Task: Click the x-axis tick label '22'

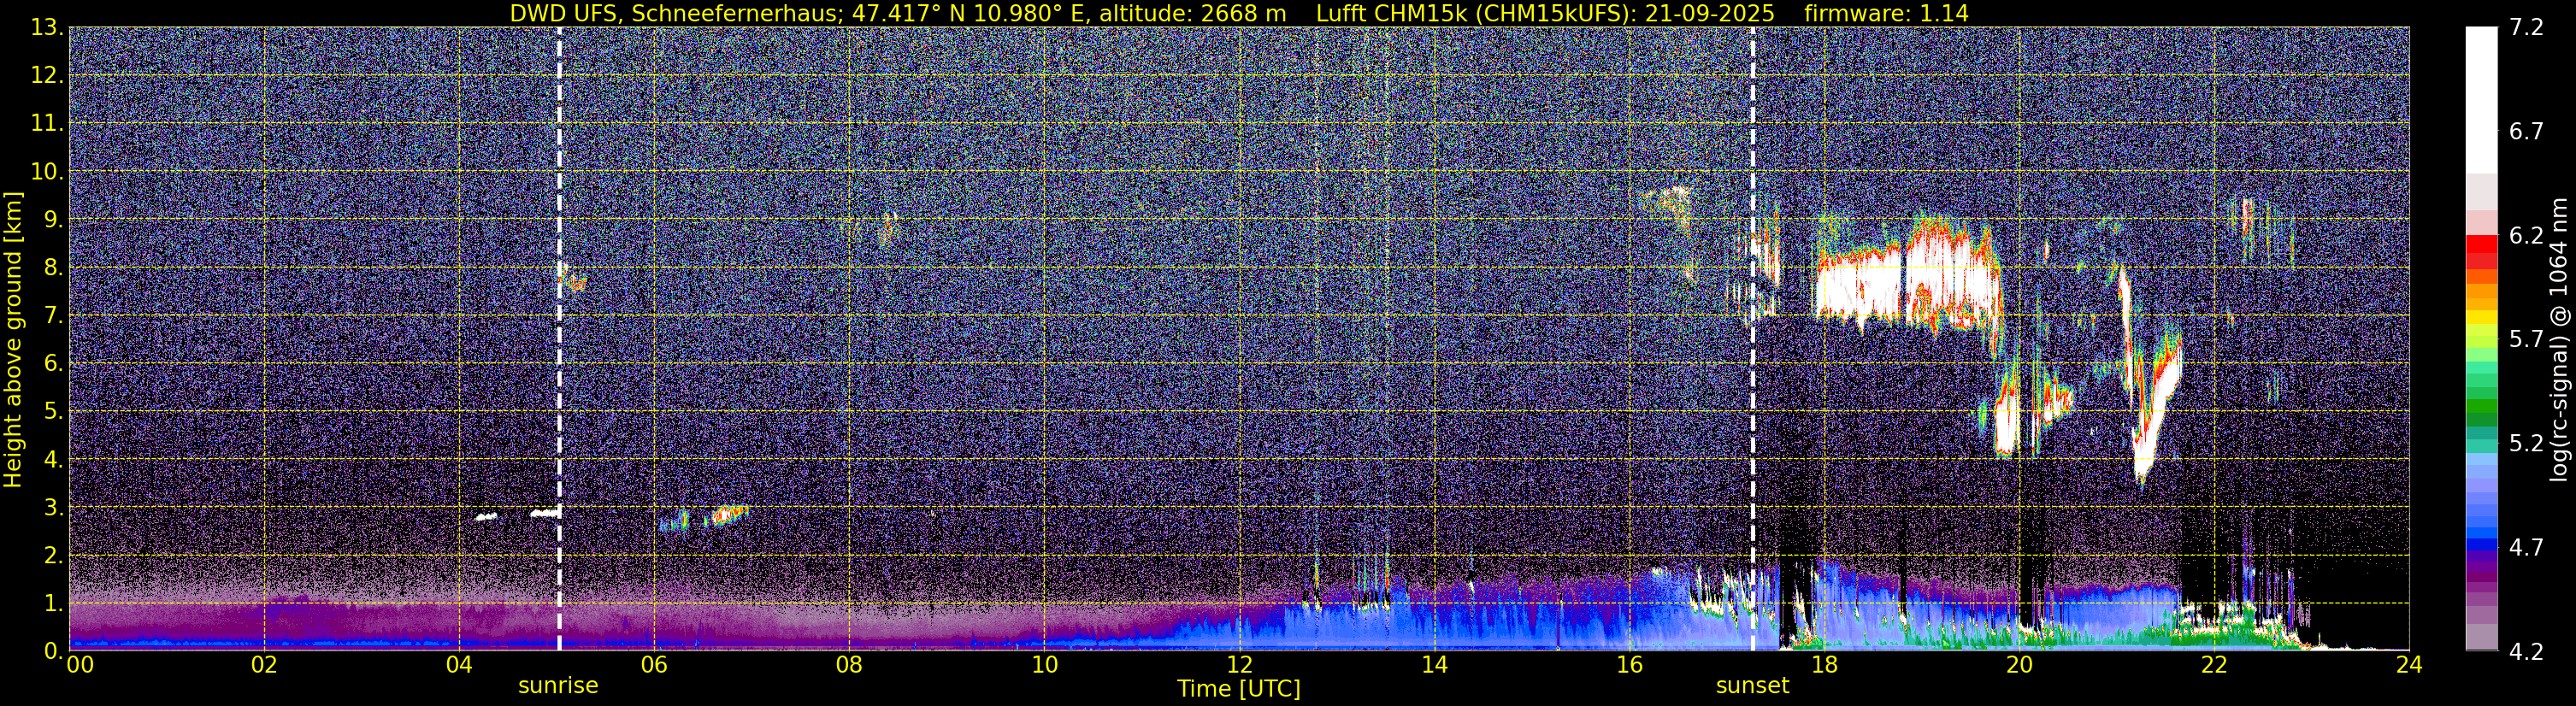Action: click(x=2214, y=665)
